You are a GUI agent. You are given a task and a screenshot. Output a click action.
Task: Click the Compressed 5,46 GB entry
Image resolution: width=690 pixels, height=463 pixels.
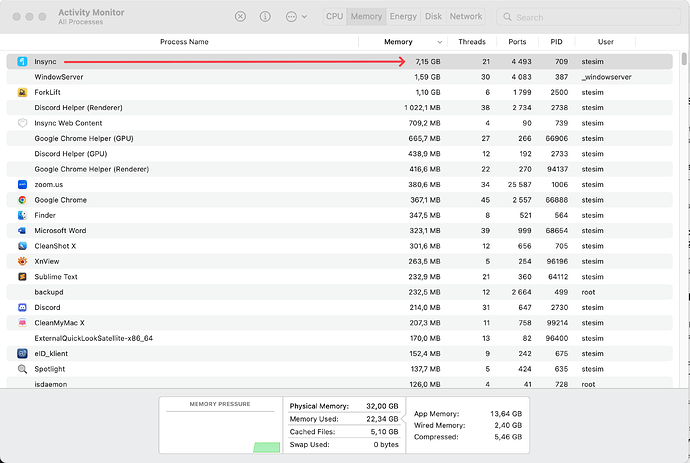(x=468, y=437)
